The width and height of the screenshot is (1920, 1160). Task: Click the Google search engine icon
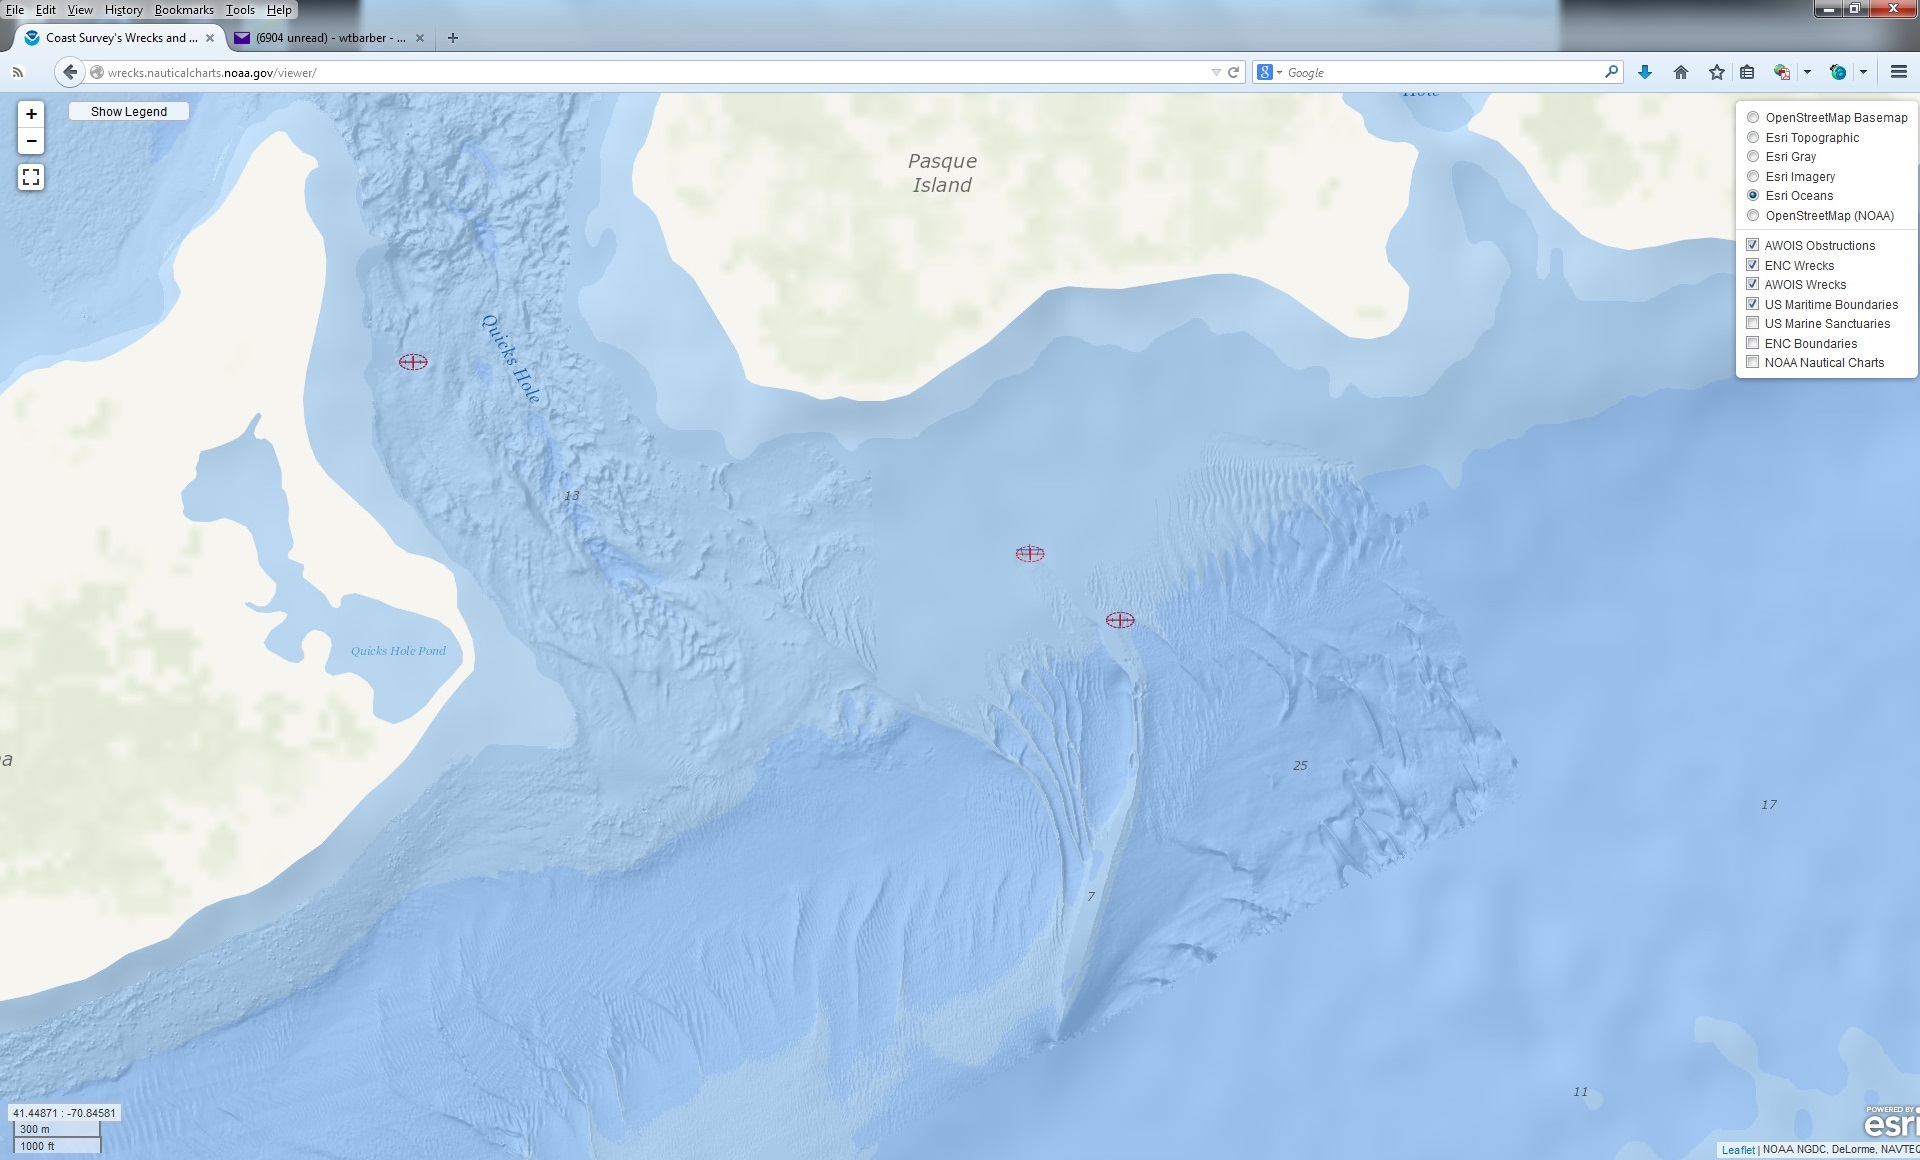coord(1265,72)
